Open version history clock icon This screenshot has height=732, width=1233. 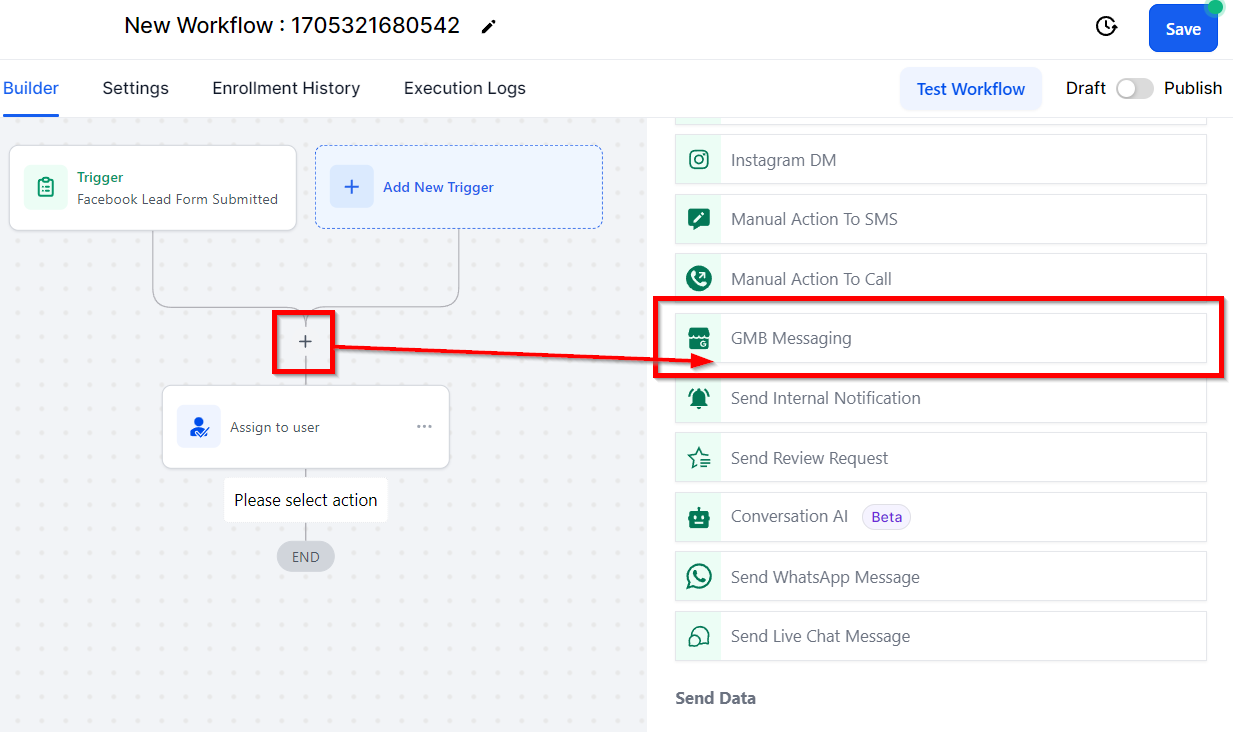(x=1106, y=27)
